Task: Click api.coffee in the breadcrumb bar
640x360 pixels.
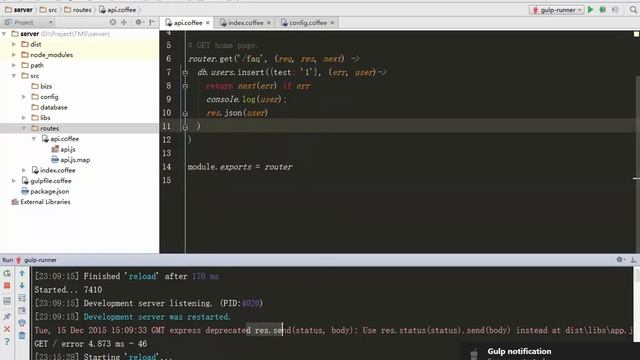Action: coord(118,10)
